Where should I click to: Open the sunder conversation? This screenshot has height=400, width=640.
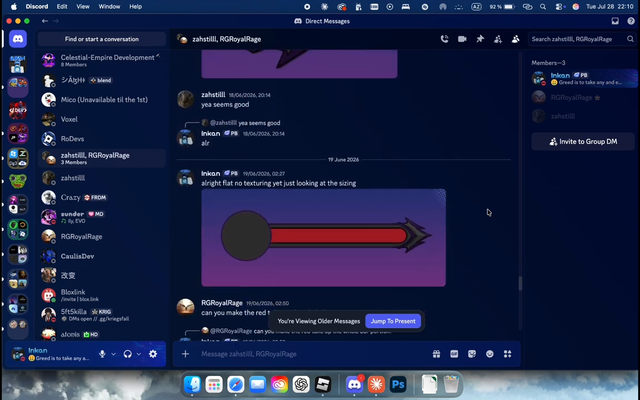coord(102,217)
